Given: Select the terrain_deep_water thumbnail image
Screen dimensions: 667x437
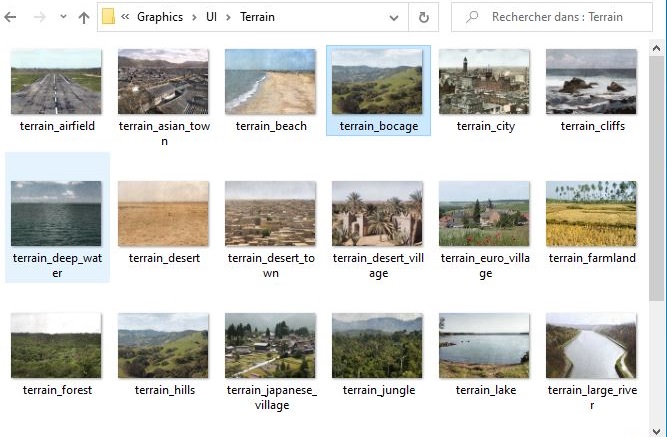Looking at the screenshot, I should [56, 214].
